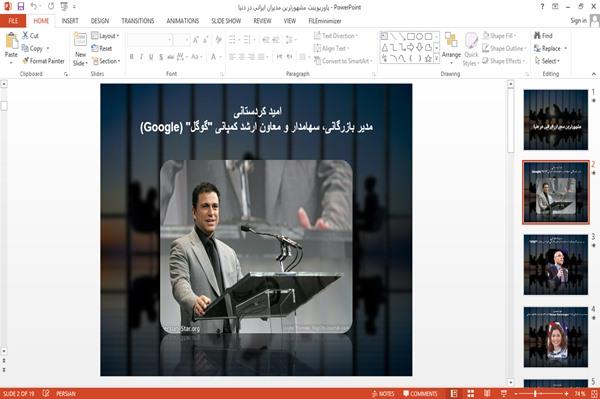Open the Shape Effects dropdown
Image resolution: width=600 pixels, height=399 pixels.
[504, 61]
